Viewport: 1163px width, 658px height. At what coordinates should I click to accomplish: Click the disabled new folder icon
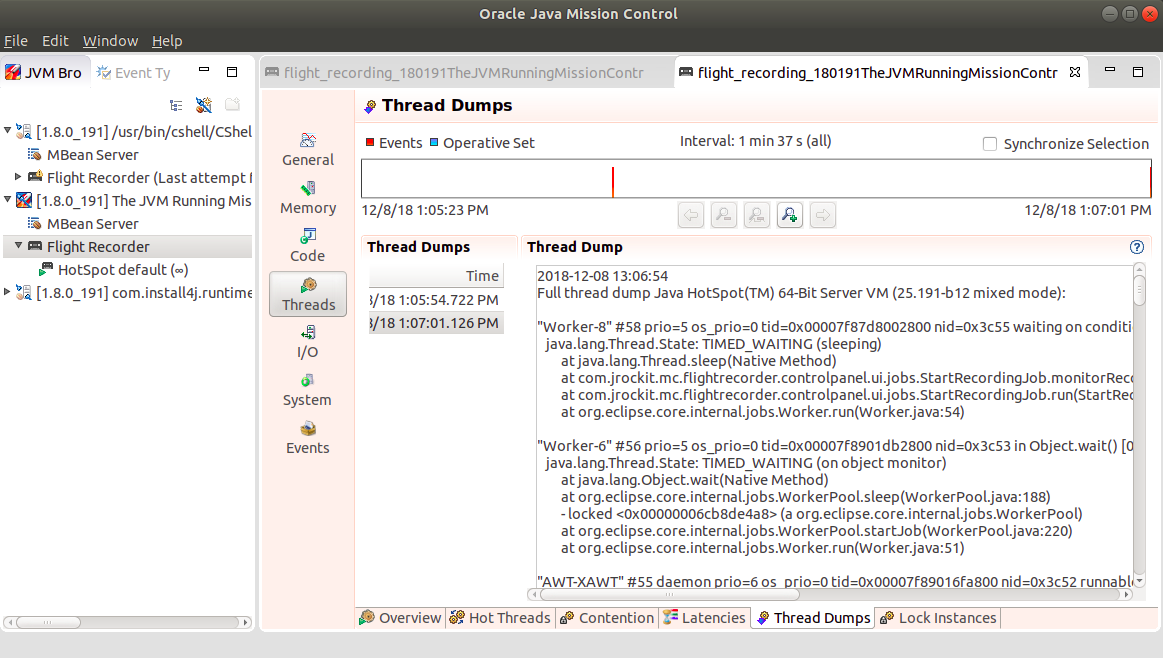[x=232, y=105]
